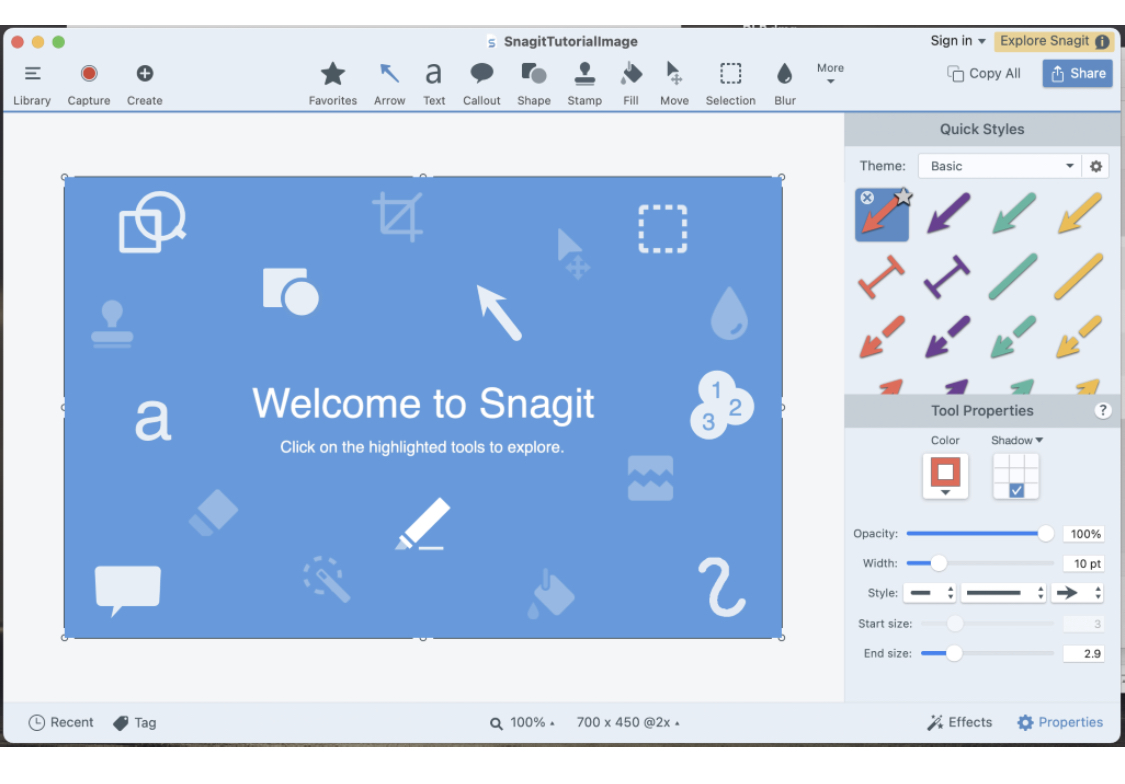The image size is (1125, 784).
Task: Choose the green plain line style
Action: 1014,276
